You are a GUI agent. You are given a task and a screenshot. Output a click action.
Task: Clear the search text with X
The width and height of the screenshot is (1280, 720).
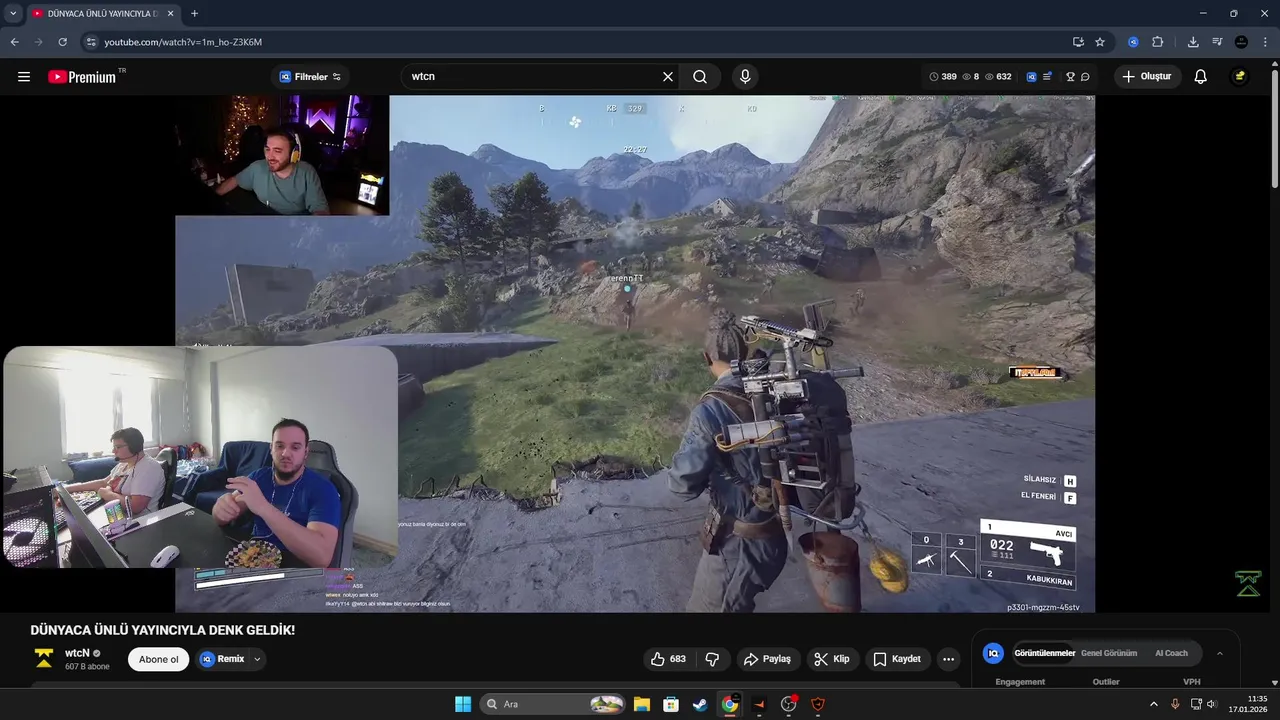coord(668,77)
